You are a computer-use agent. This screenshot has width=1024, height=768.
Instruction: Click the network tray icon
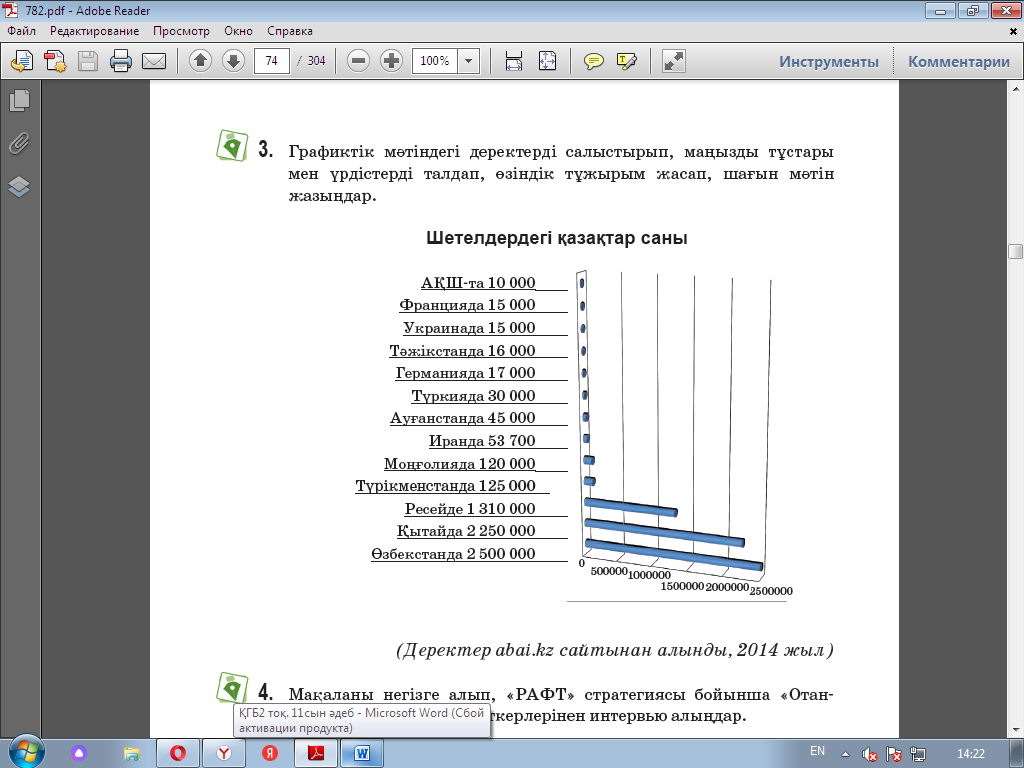pyautogui.click(x=918, y=754)
